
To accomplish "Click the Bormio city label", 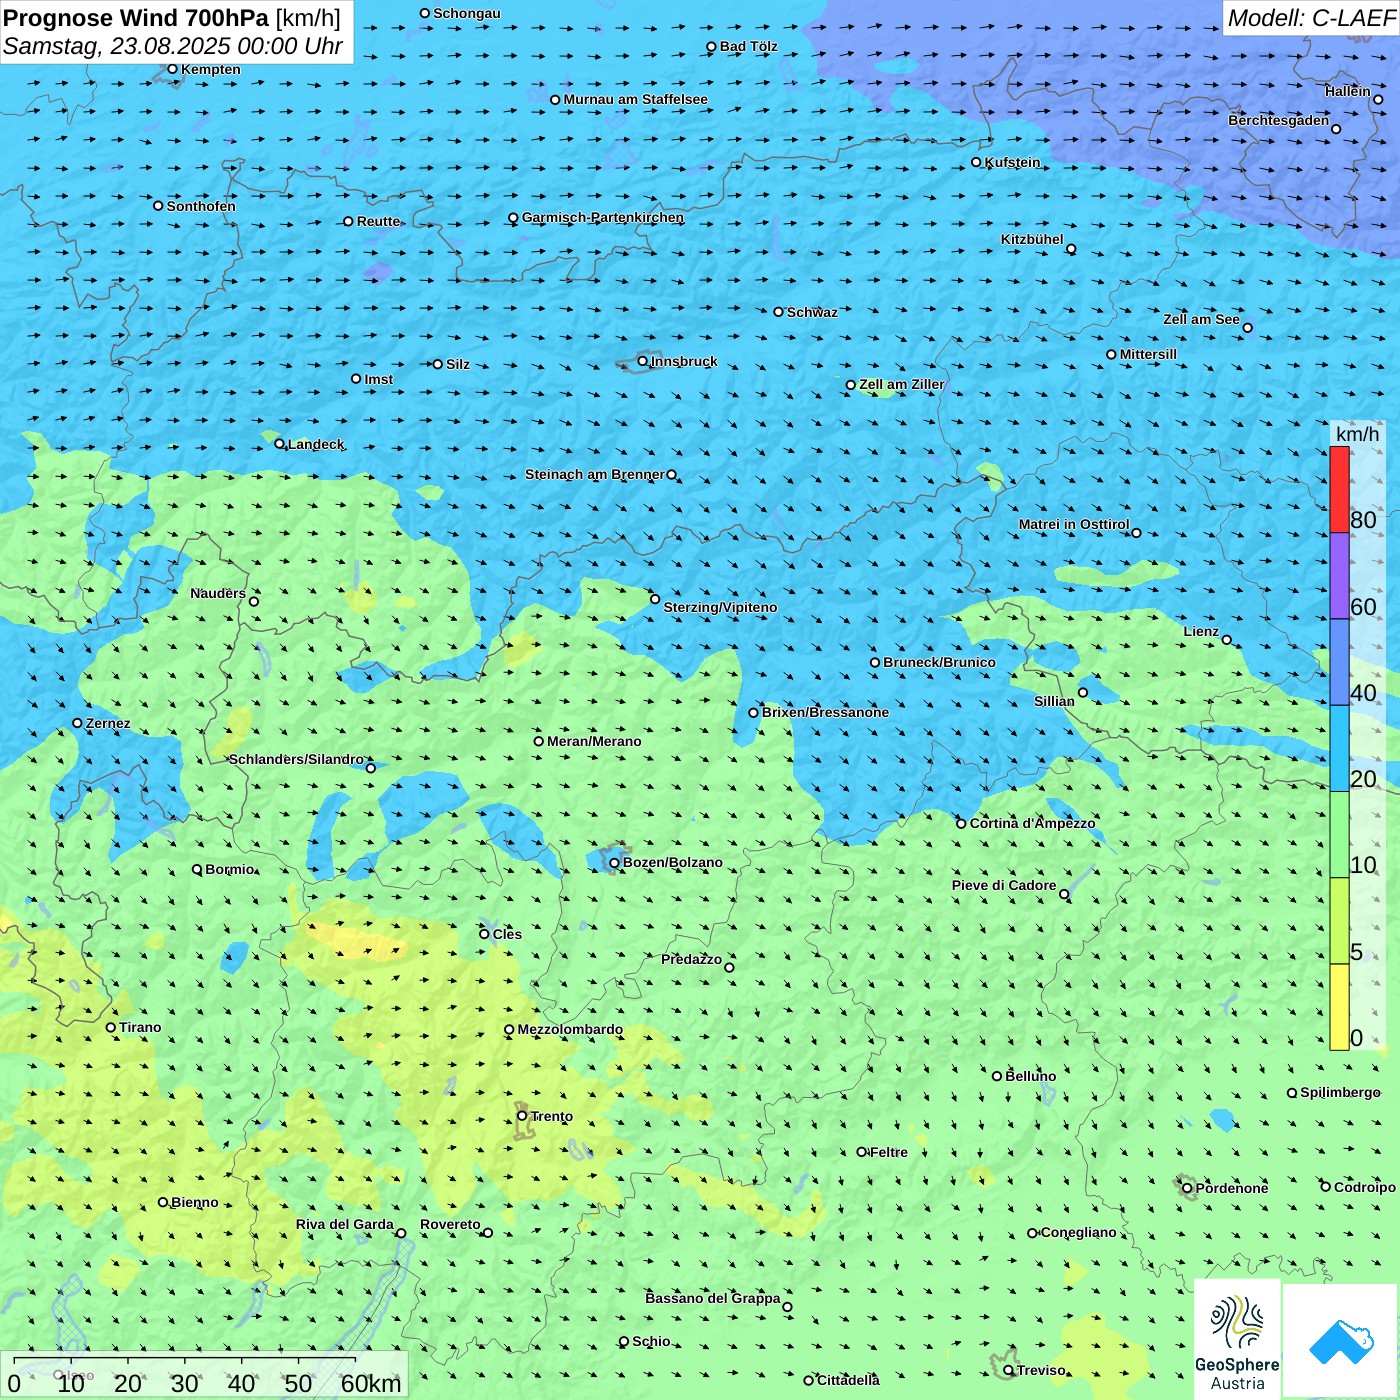I will tap(230, 869).
